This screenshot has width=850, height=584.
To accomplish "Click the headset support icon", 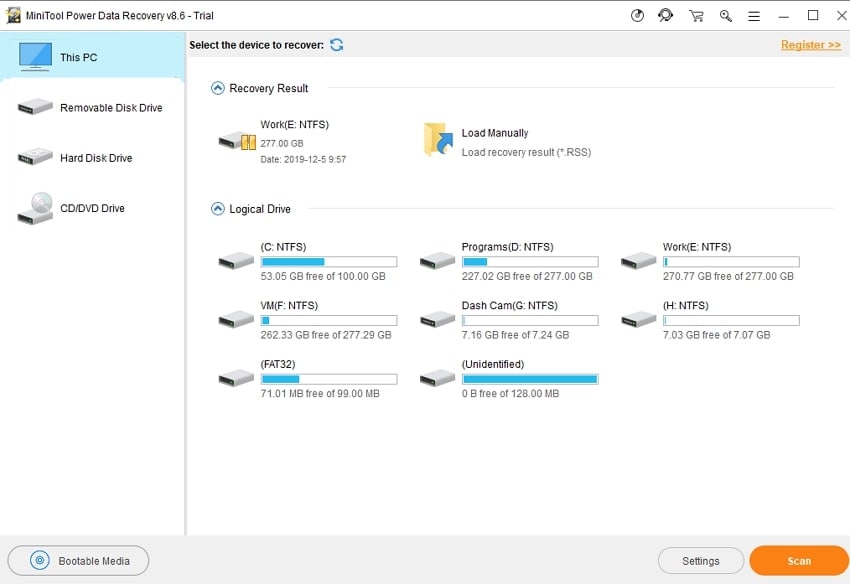I will pyautogui.click(x=666, y=15).
